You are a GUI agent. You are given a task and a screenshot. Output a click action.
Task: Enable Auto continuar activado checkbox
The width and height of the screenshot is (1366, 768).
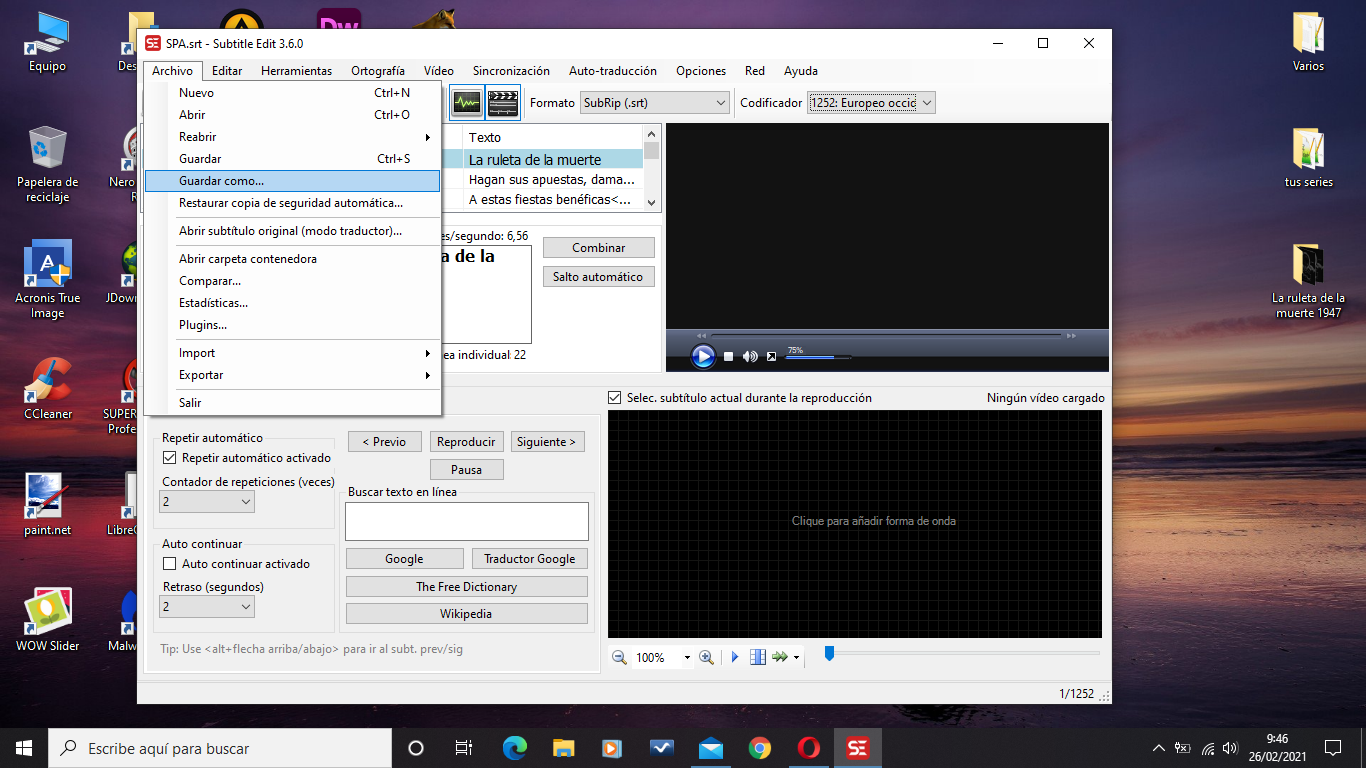[x=170, y=564]
